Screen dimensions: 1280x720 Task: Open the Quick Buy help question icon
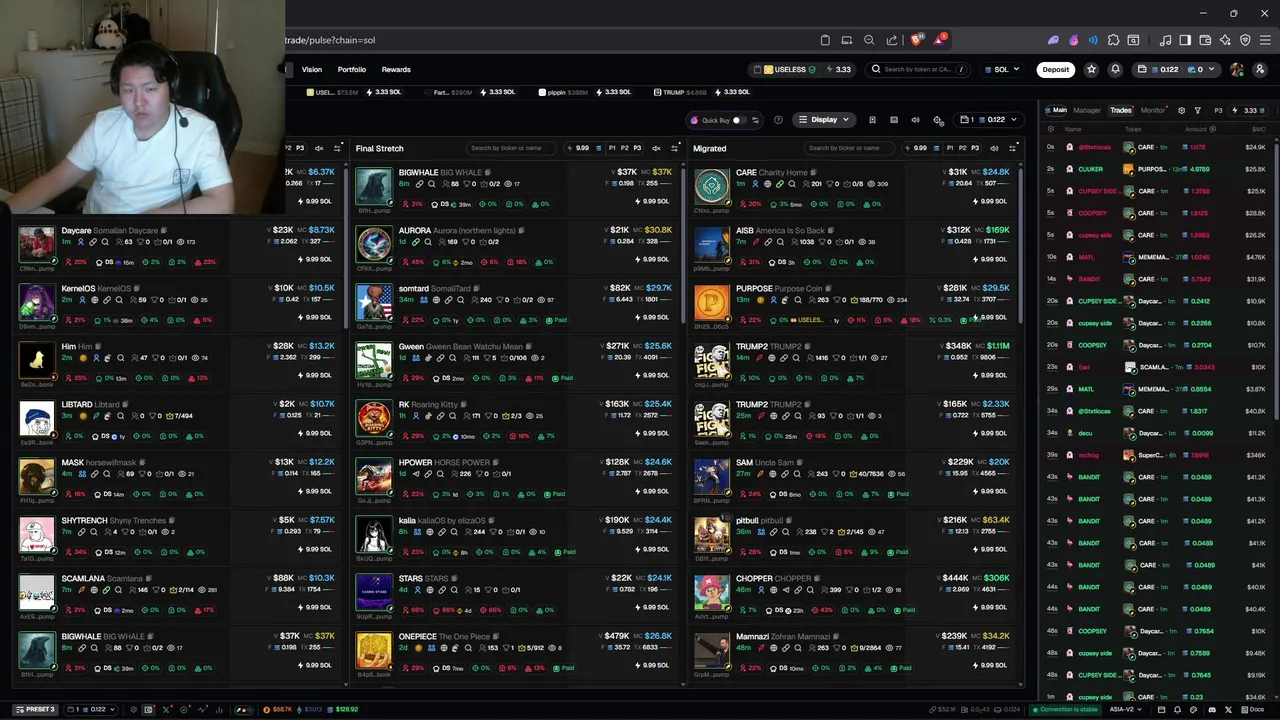(x=778, y=120)
